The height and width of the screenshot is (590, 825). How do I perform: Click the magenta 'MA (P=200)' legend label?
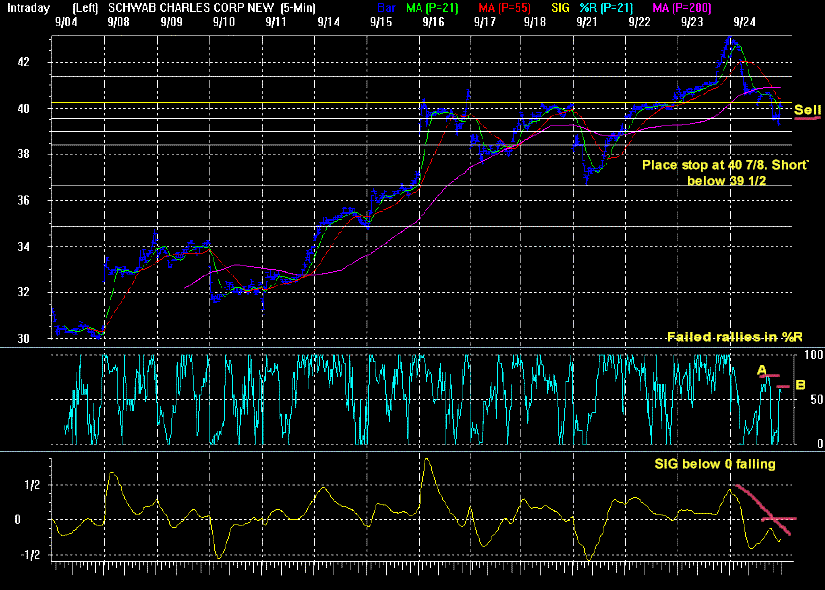tap(681, 8)
